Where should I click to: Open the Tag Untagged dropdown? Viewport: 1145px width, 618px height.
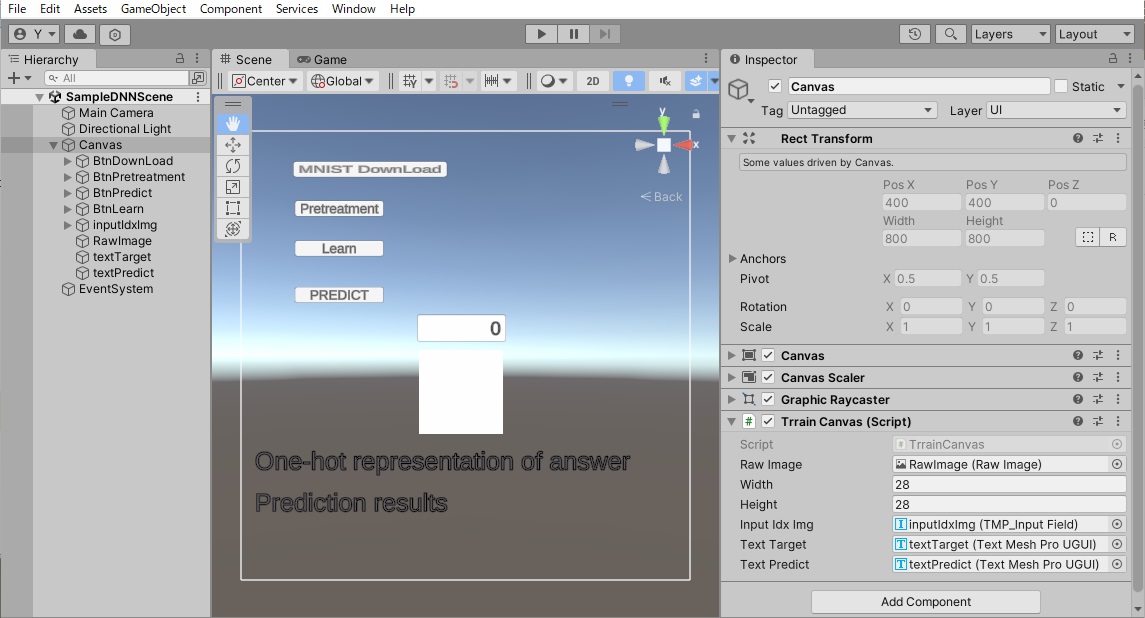coord(861,110)
